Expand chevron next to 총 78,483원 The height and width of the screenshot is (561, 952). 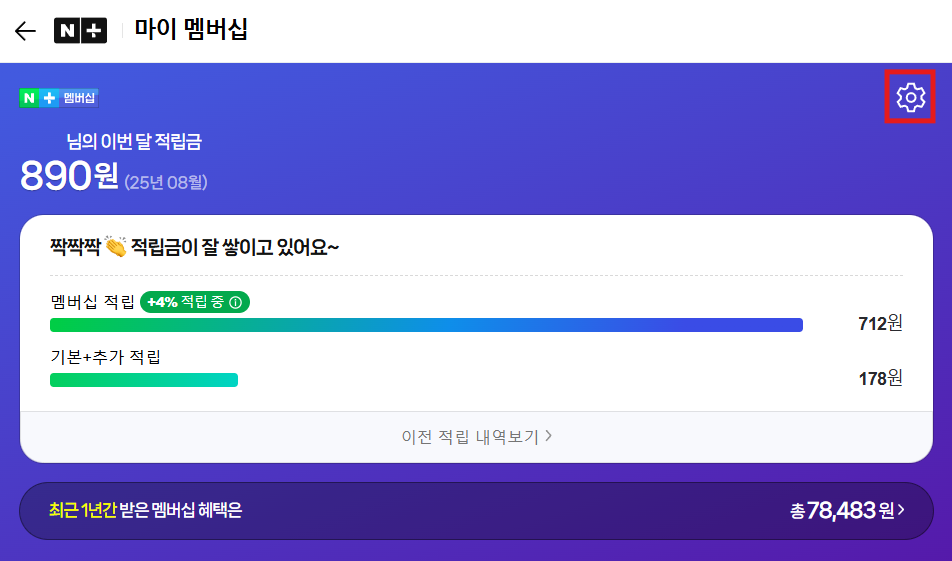[x=901, y=510]
